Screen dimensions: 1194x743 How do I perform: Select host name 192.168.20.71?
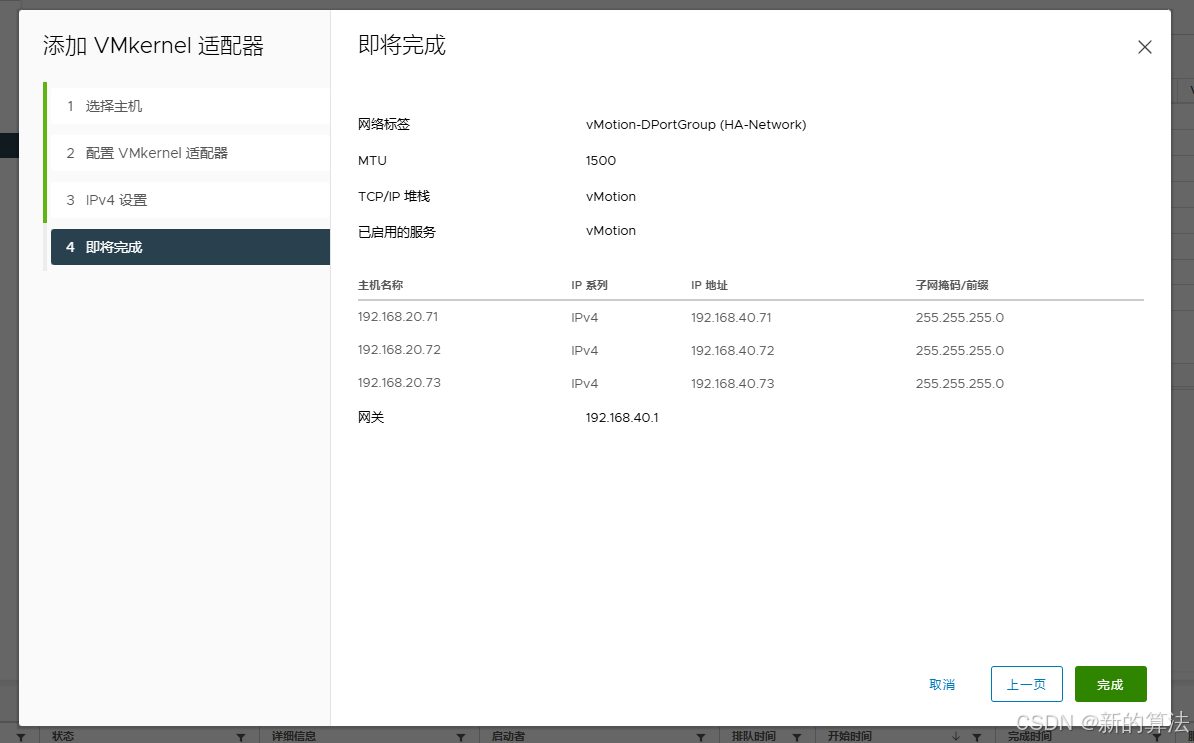397,317
